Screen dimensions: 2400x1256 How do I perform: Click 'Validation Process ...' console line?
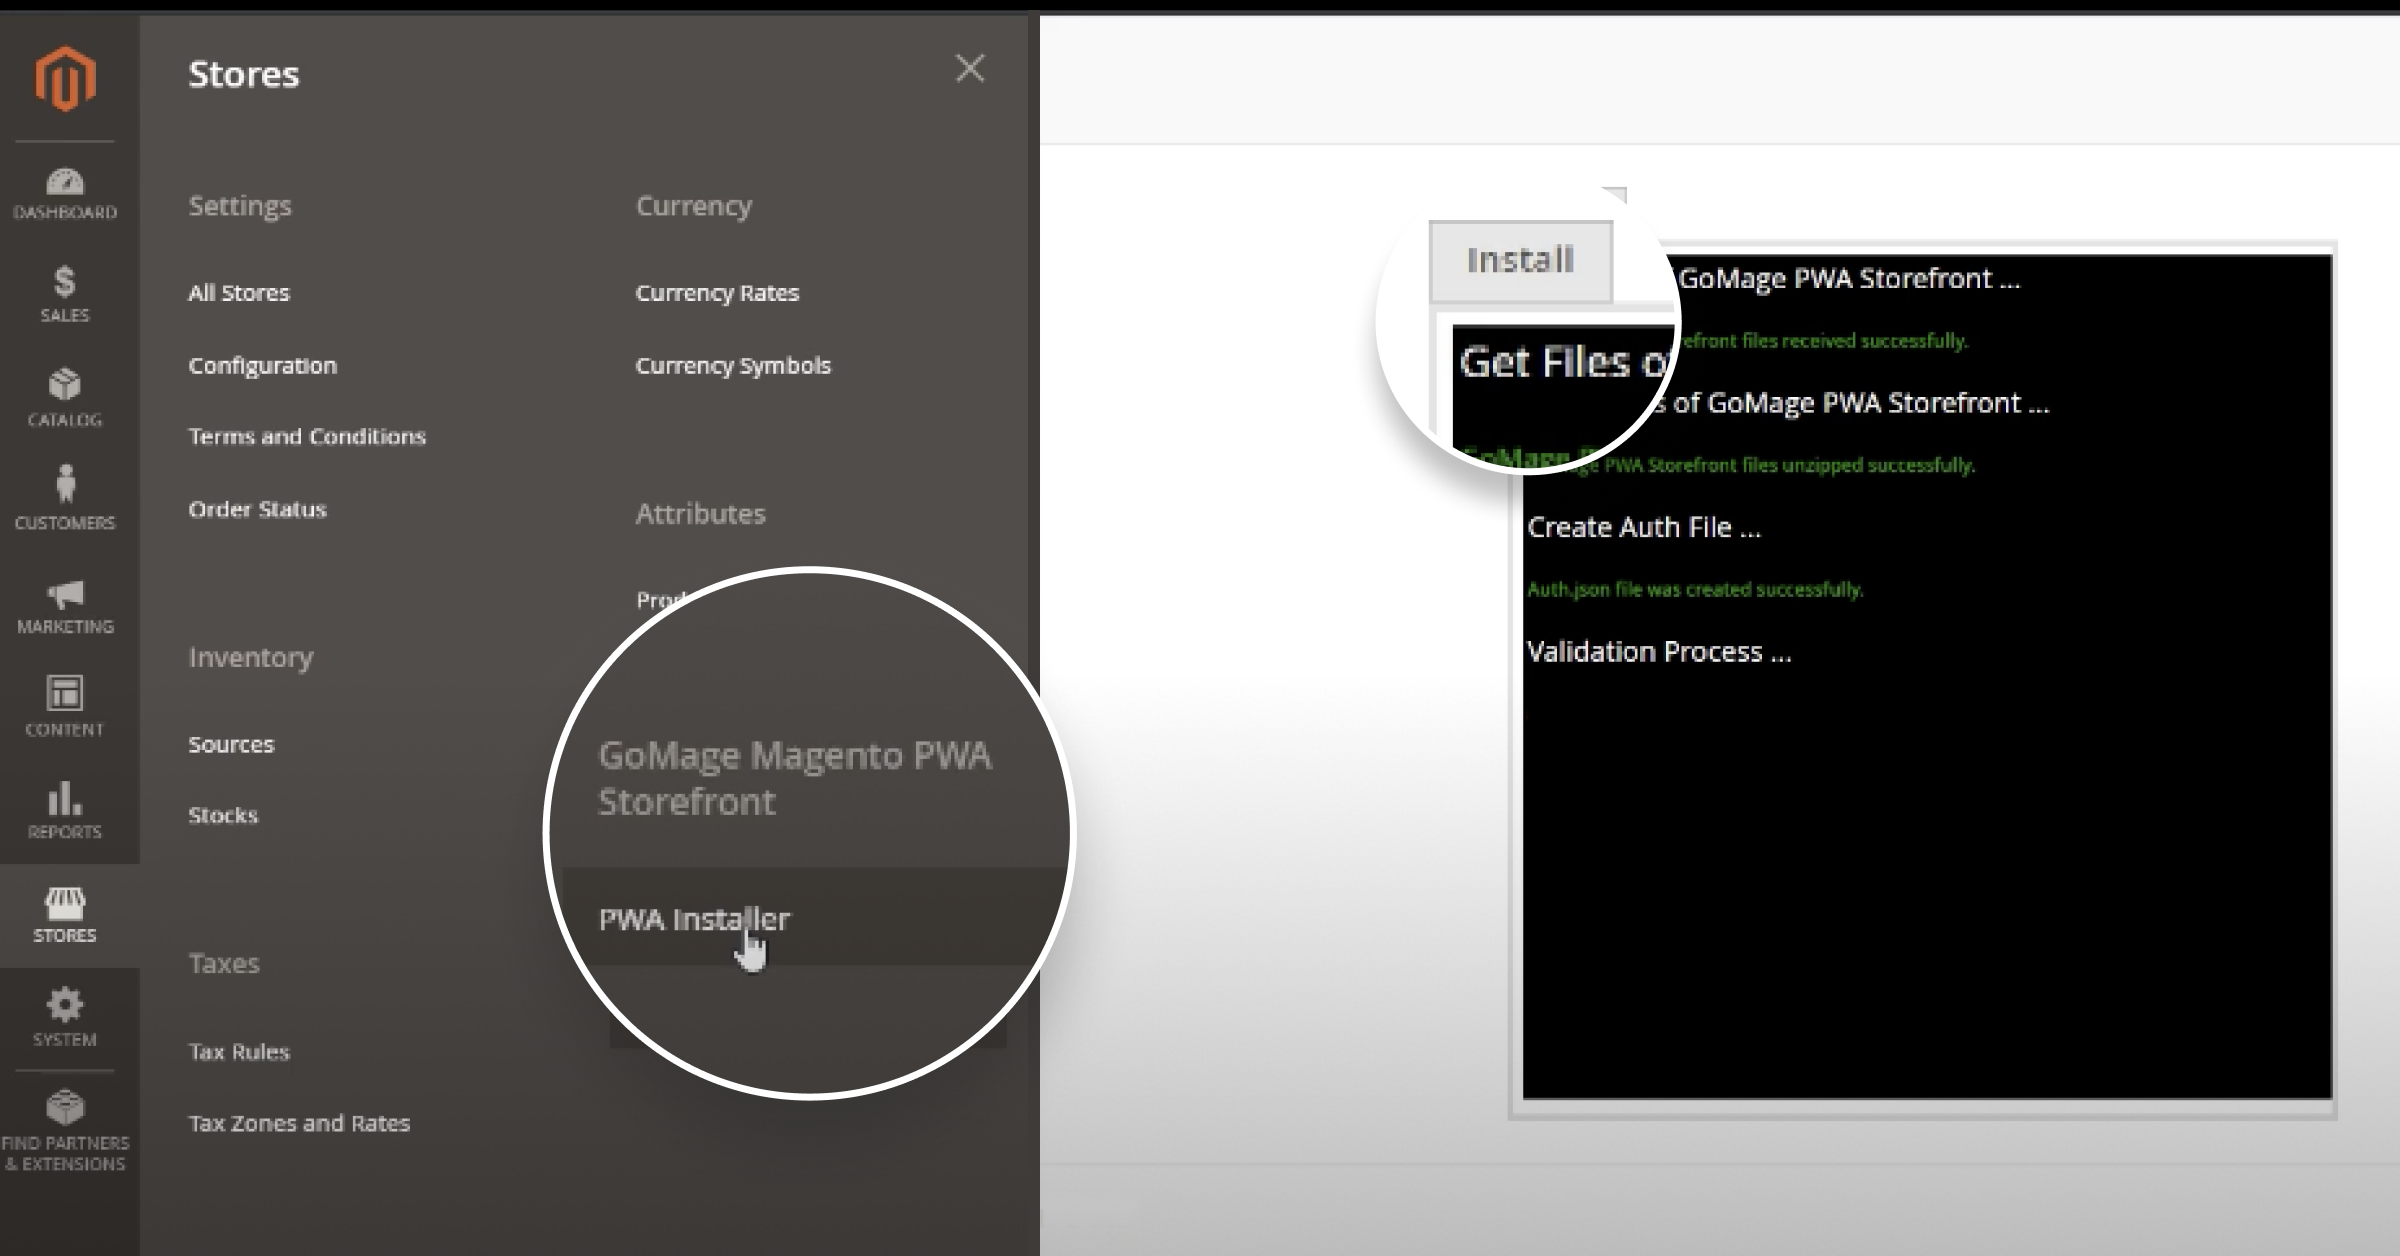click(x=1659, y=652)
